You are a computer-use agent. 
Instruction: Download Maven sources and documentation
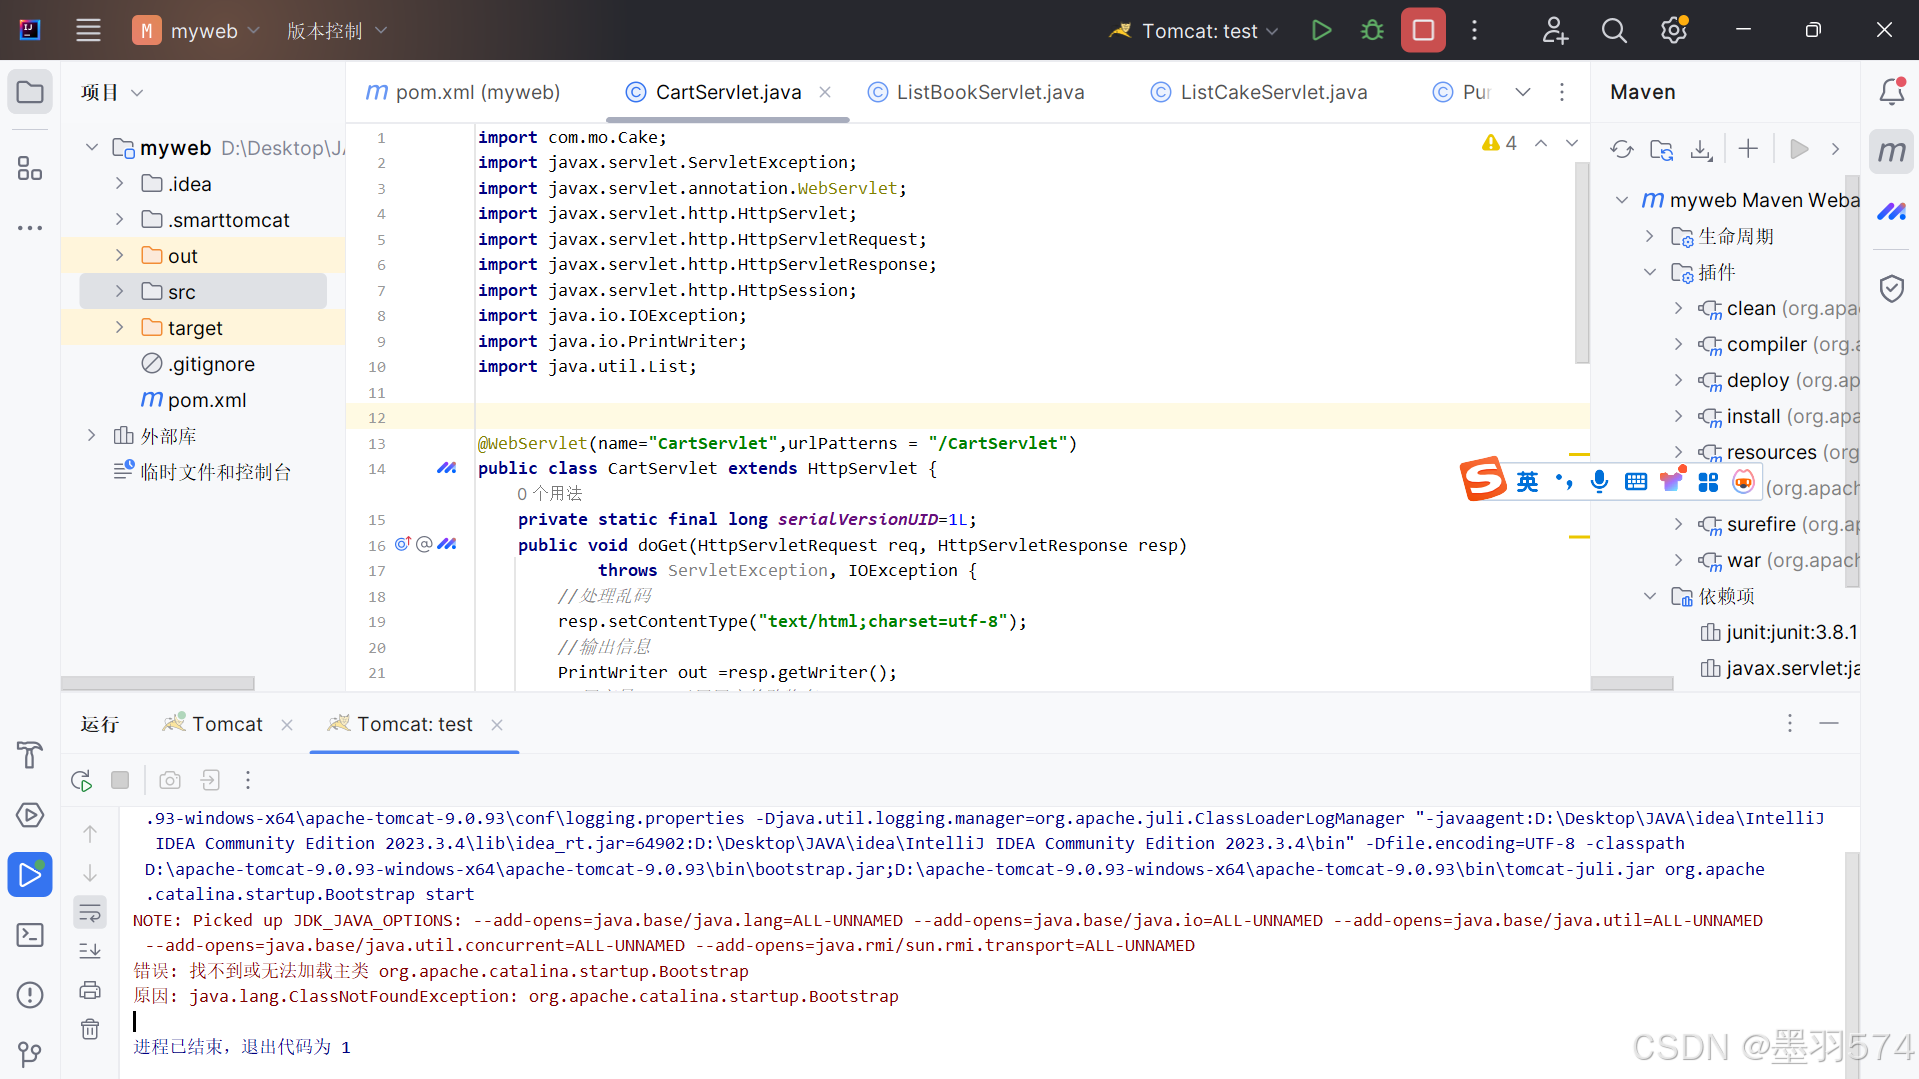click(x=1701, y=149)
